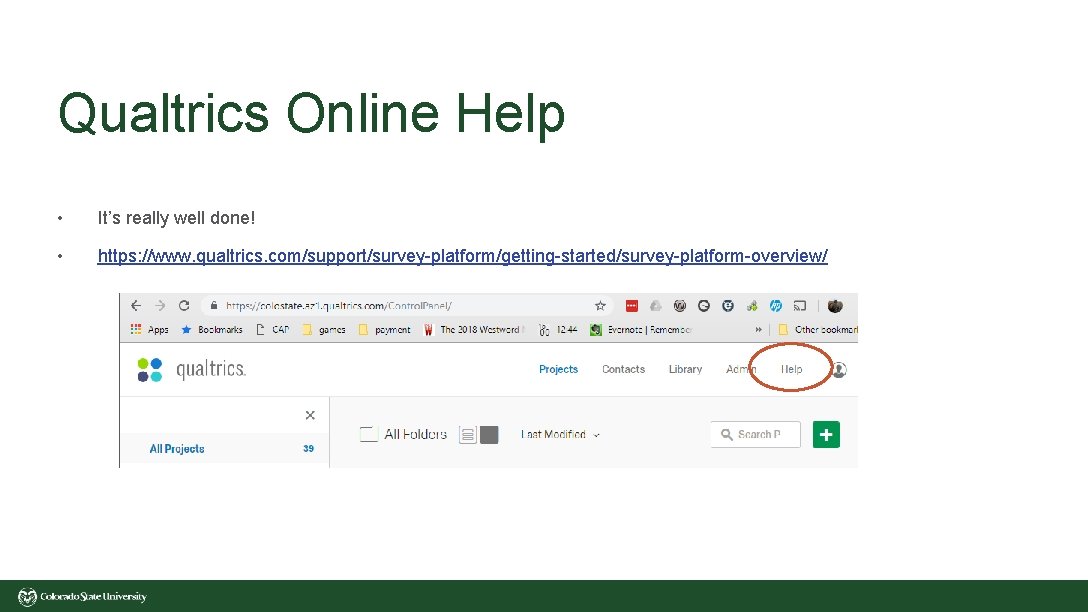Open the CAP bookmark
This screenshot has height=612, width=1088.
(x=273, y=330)
